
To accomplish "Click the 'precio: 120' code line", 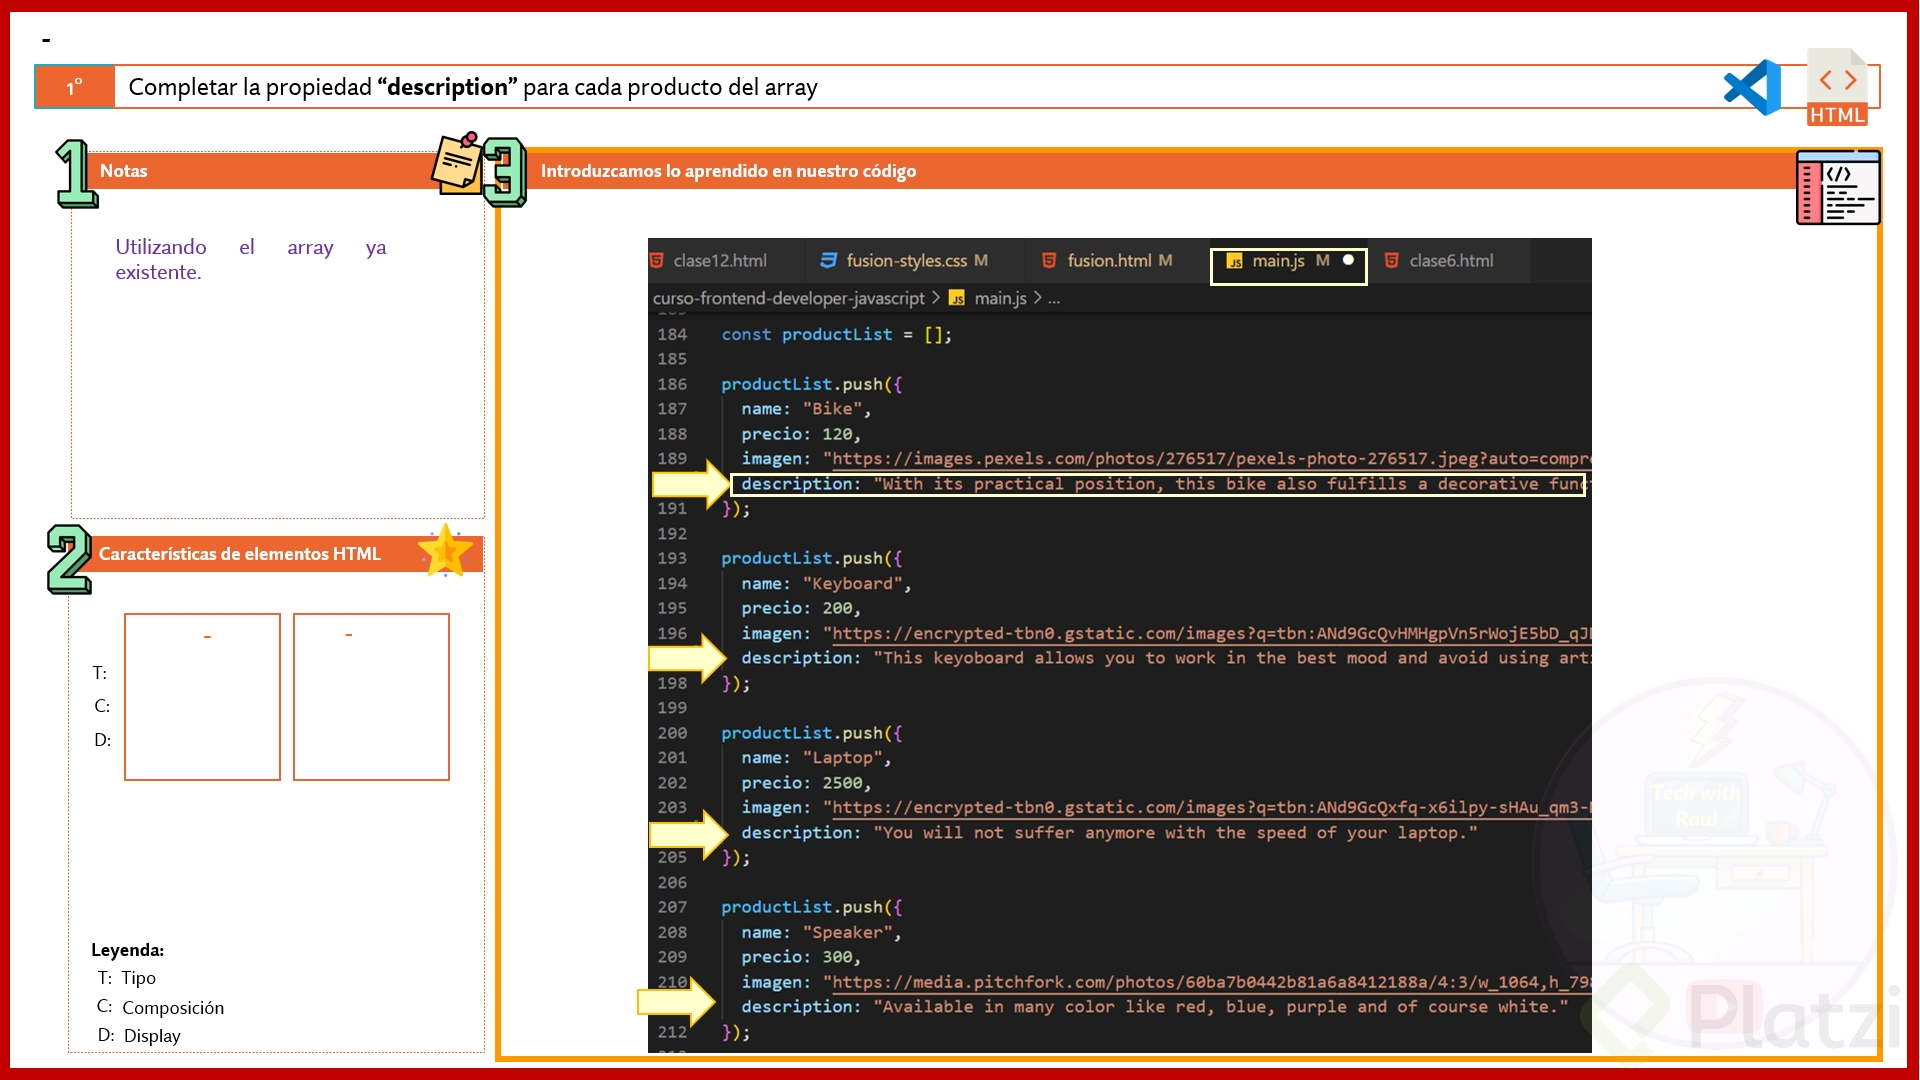I will (x=801, y=434).
